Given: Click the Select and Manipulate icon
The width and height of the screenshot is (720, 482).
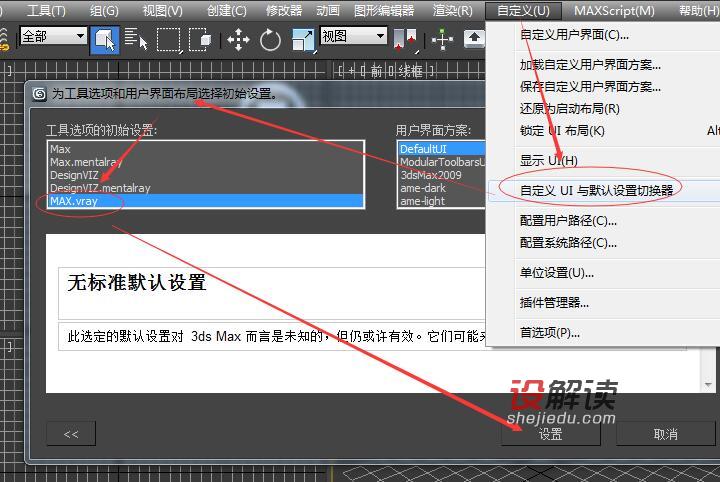Looking at the screenshot, I should (443, 39).
